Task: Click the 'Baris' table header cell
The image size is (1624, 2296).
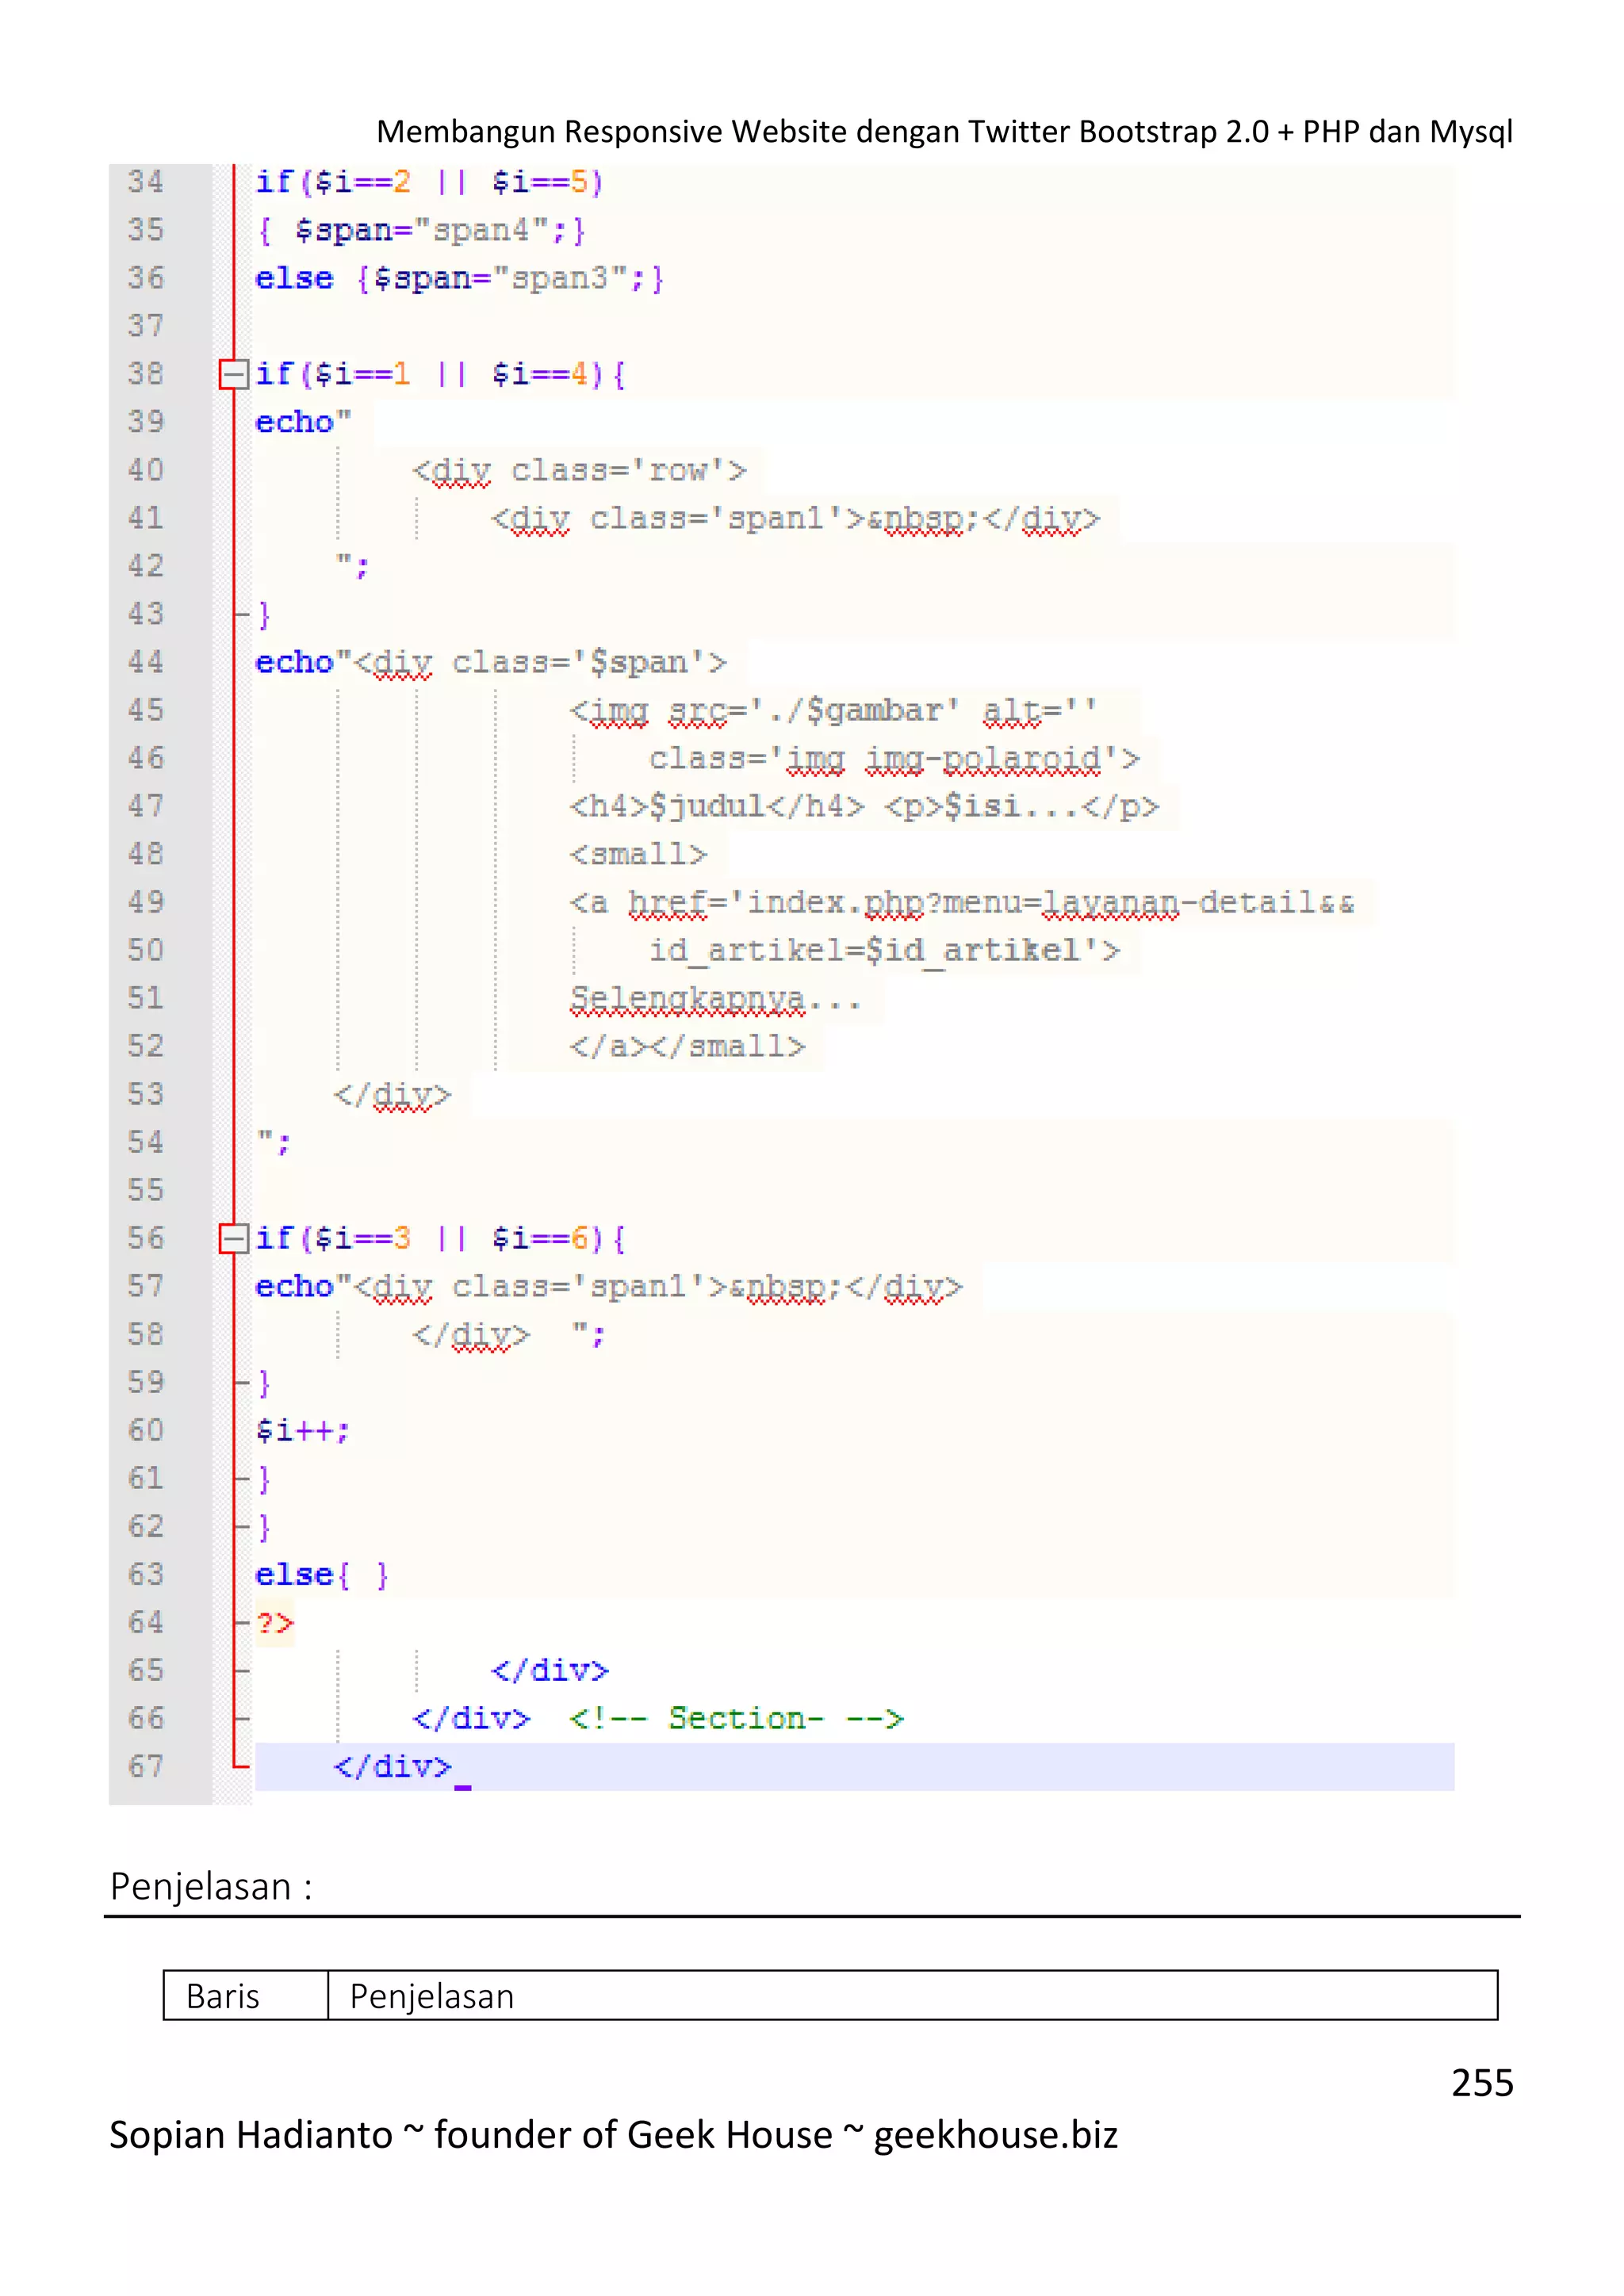Action: point(246,1996)
